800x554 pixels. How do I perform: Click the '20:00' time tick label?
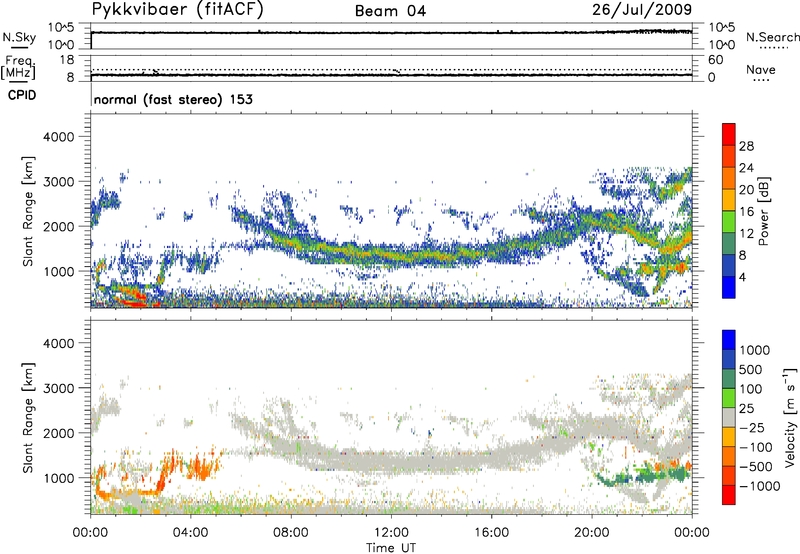(591, 533)
